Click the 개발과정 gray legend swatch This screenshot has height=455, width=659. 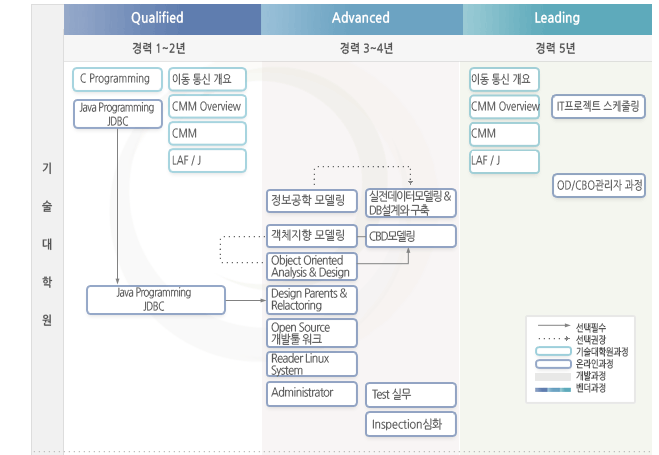coord(555,376)
